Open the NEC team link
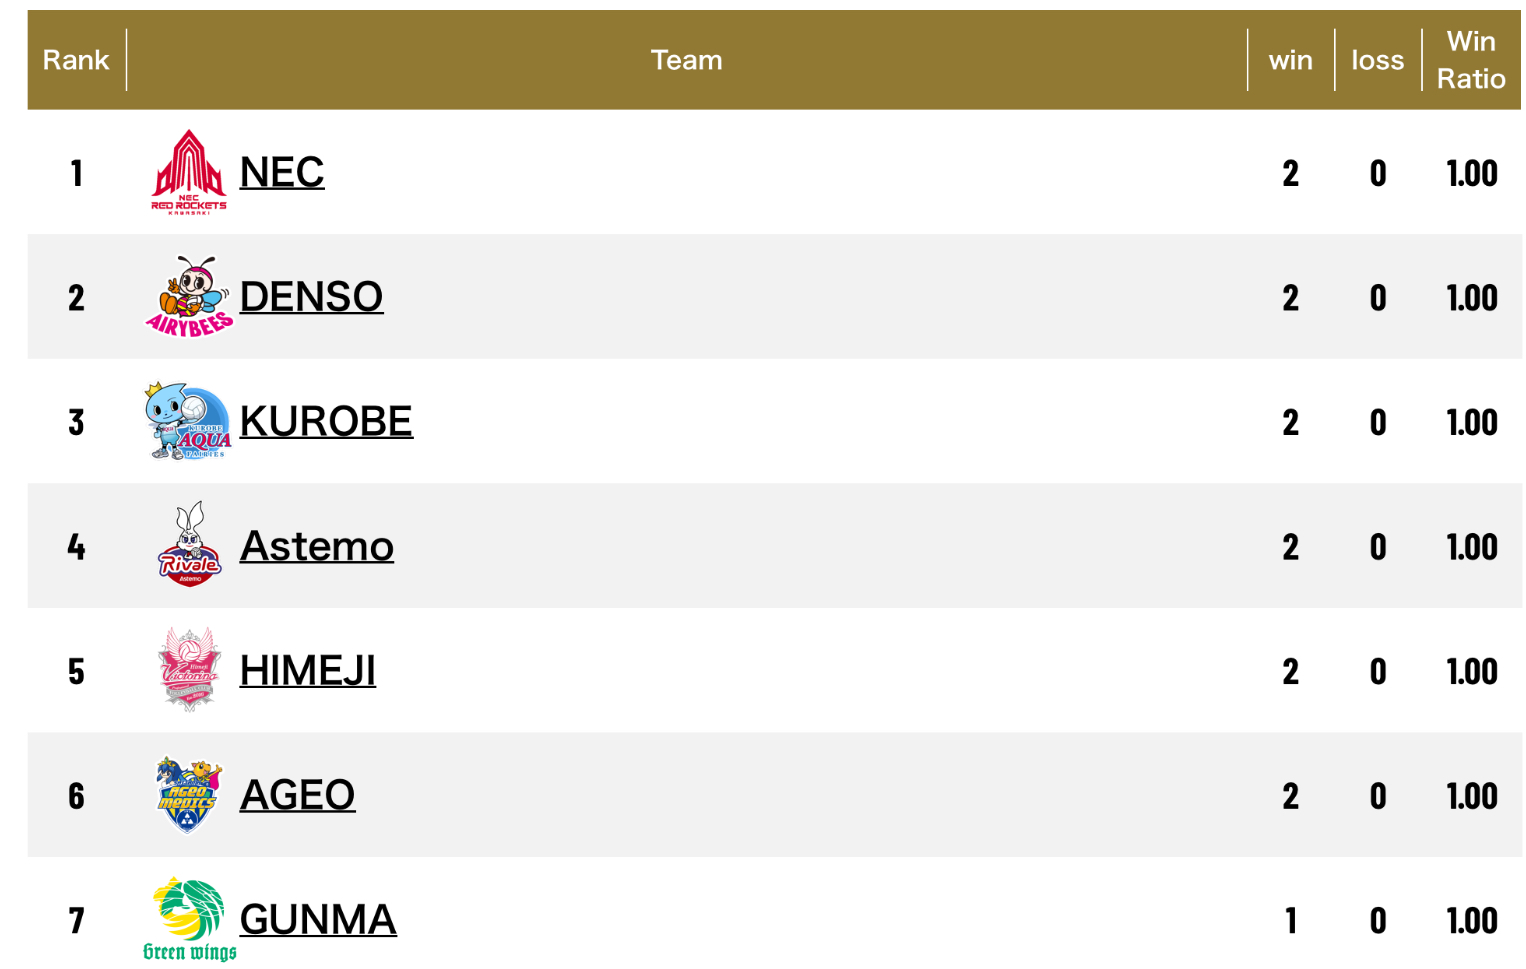The image size is (1526, 969). pos(282,172)
